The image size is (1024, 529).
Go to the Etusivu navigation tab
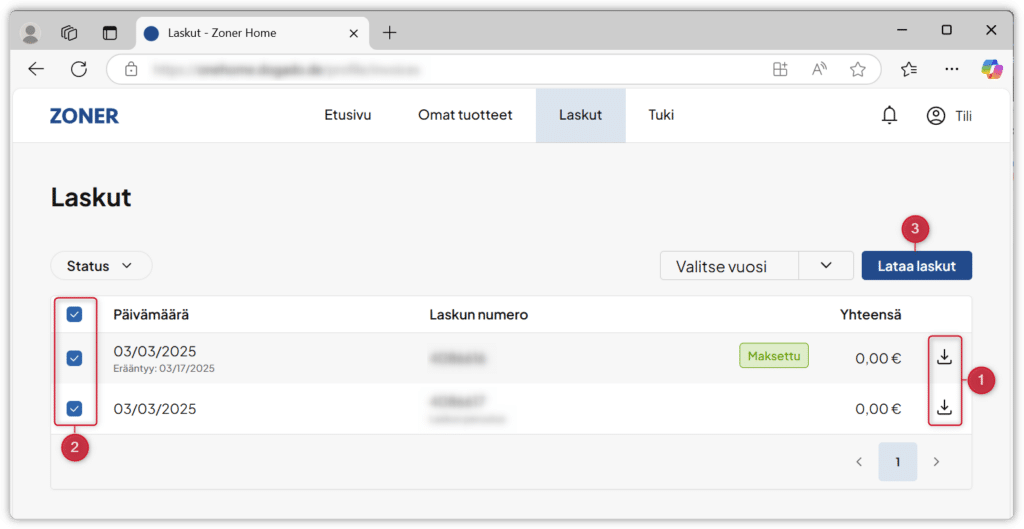347,115
